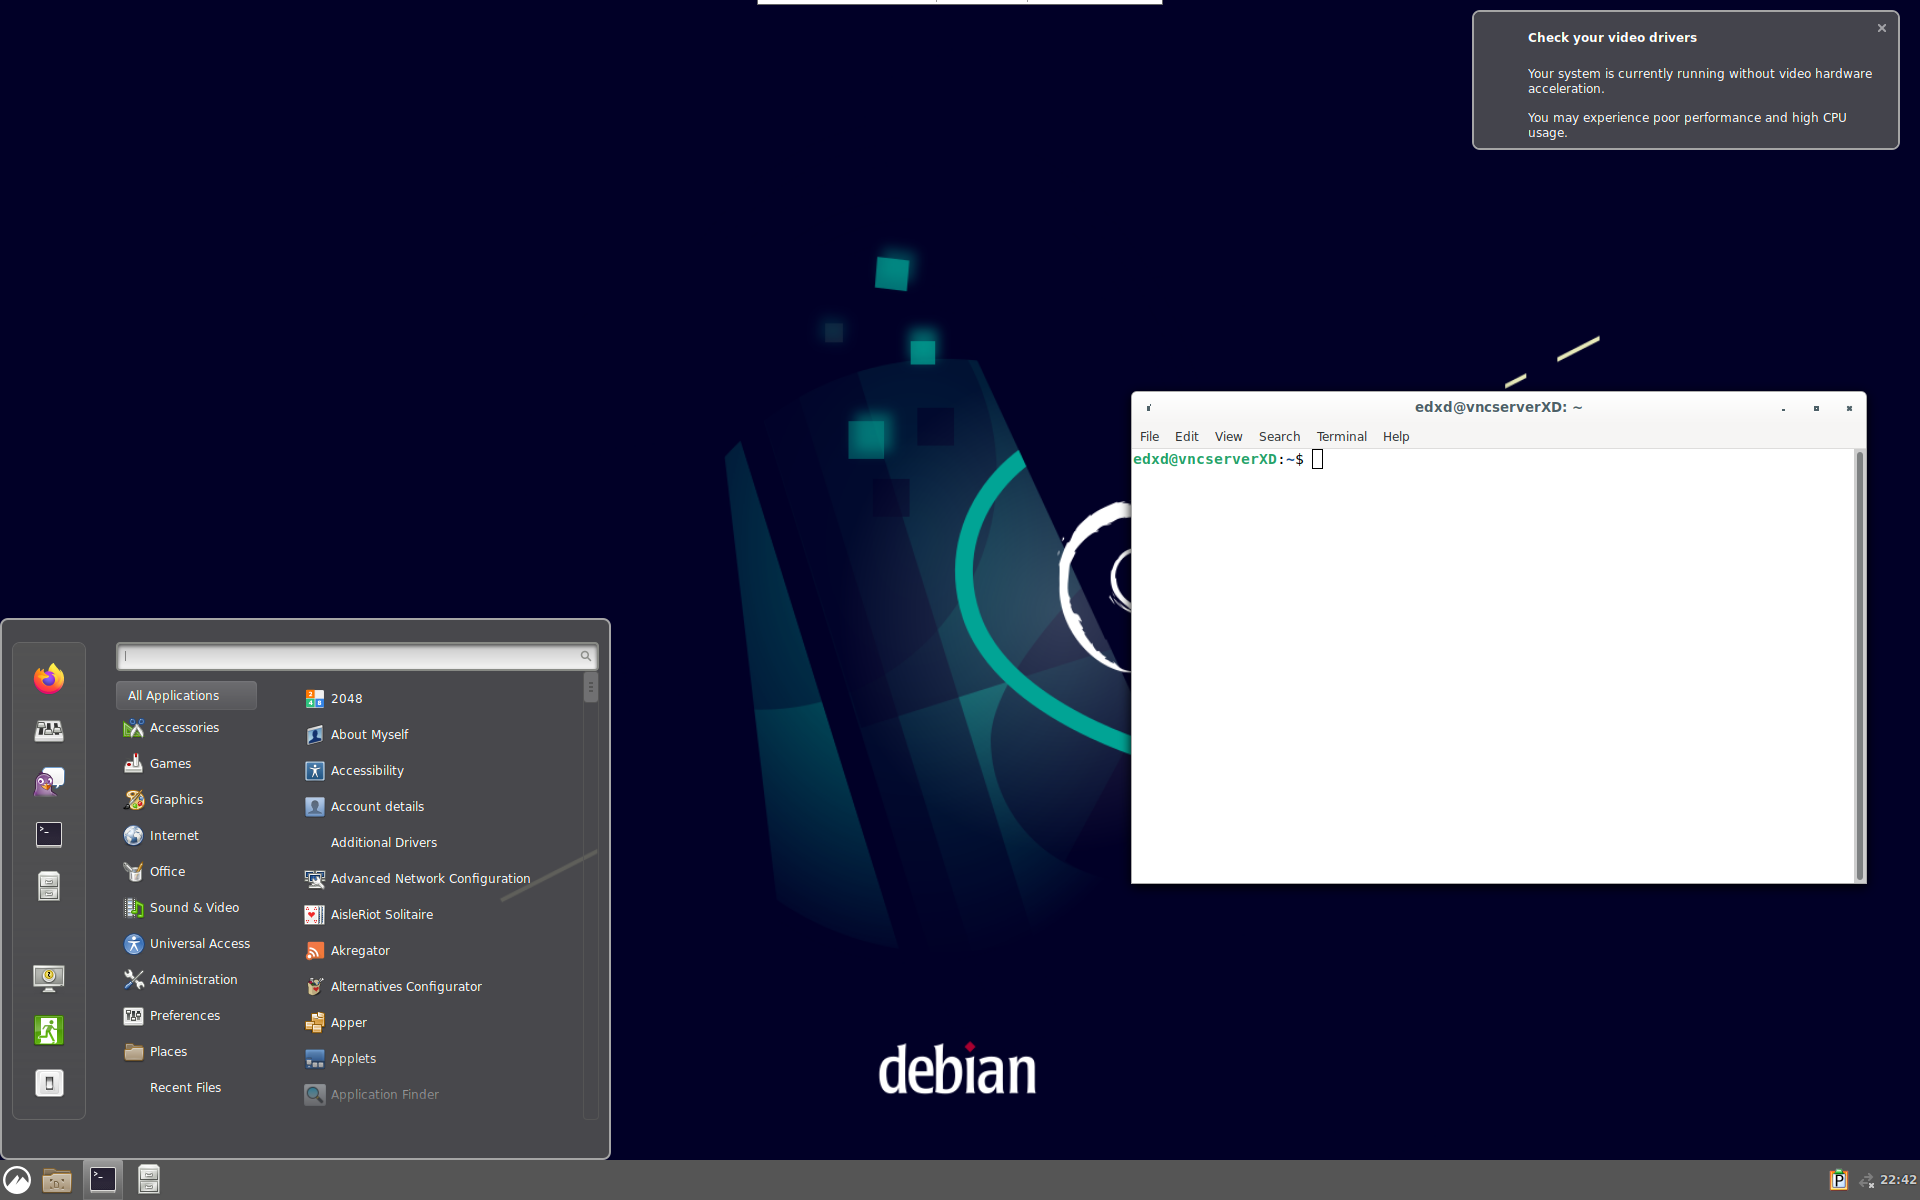Open the terminal's Search menu
Viewport: 1920px width, 1200px height.
[1279, 437]
